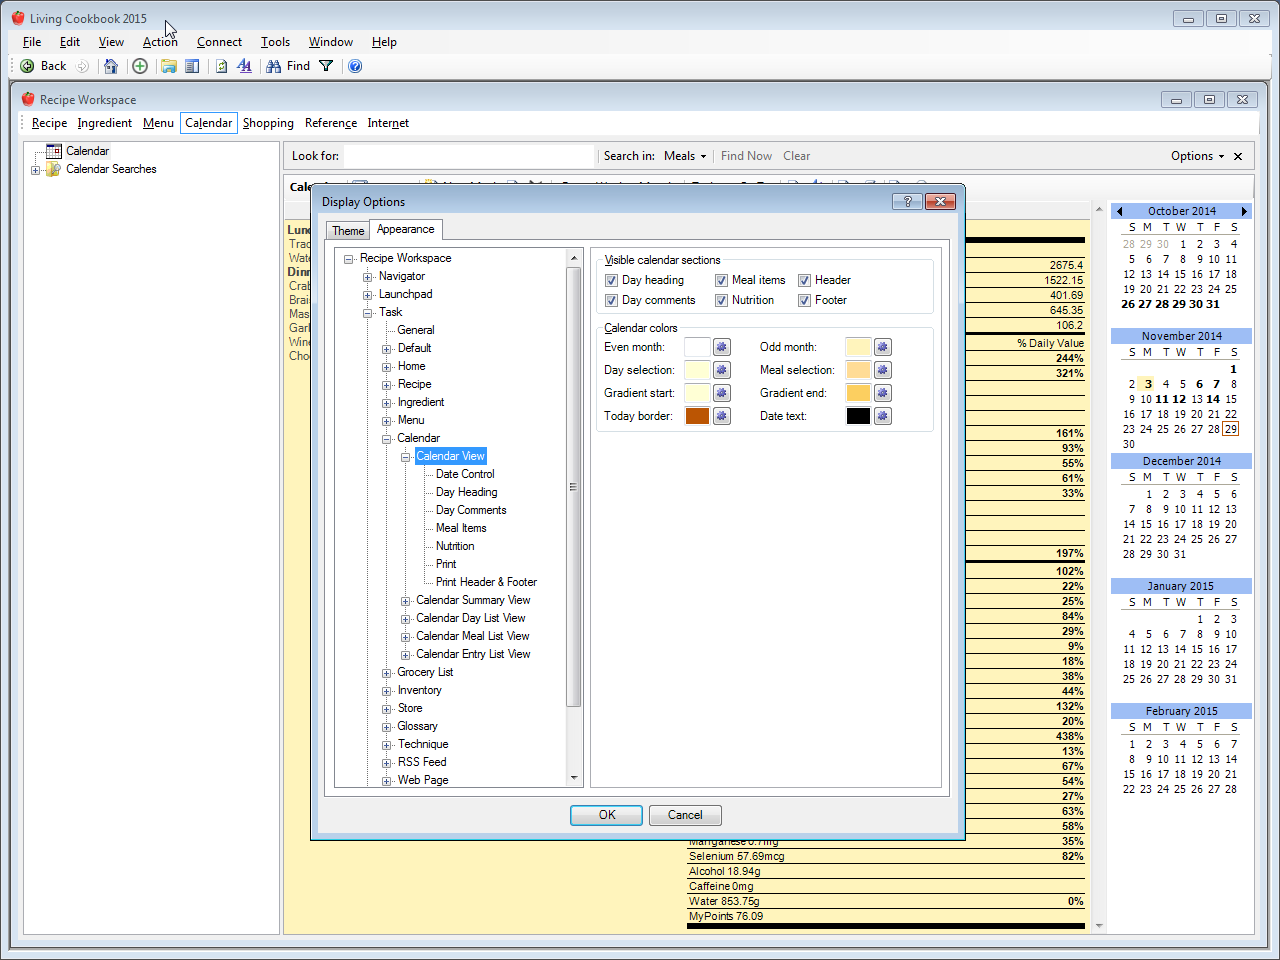Go to Home via house icon
The width and height of the screenshot is (1280, 960).
pyautogui.click(x=111, y=66)
